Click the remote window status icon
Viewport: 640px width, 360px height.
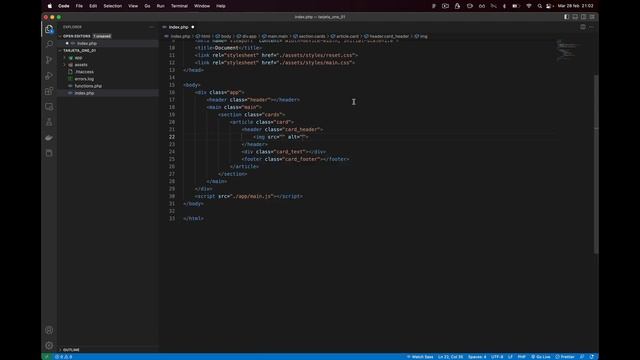click(x=46, y=357)
